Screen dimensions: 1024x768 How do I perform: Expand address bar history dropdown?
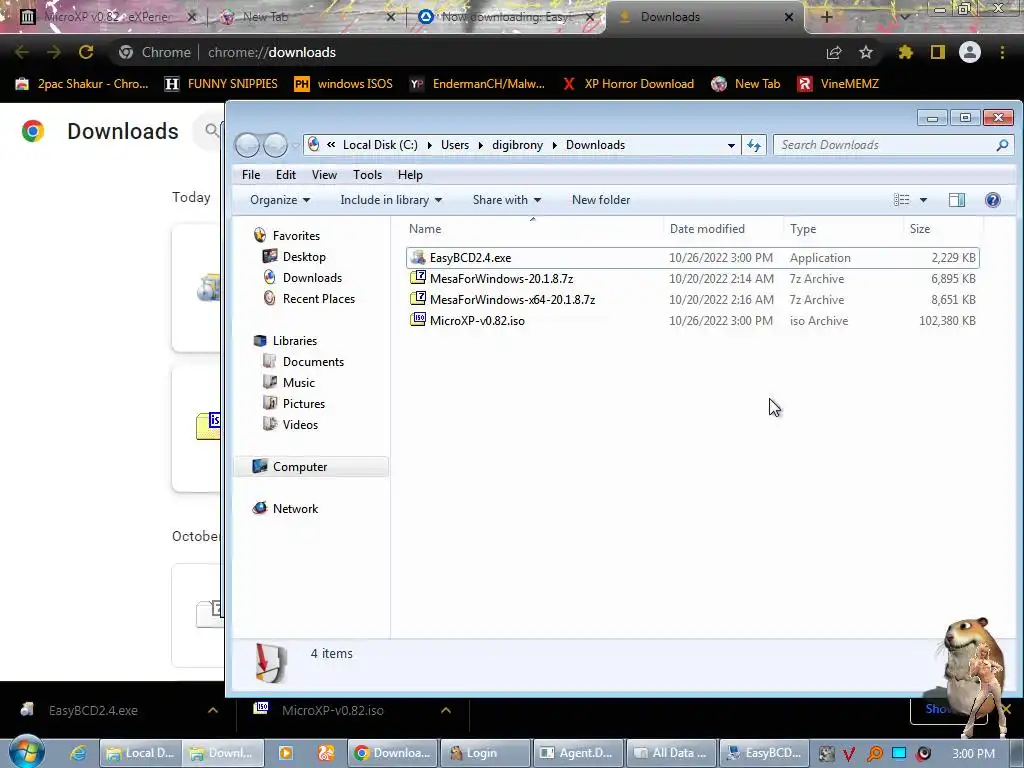pyautogui.click(x=731, y=145)
